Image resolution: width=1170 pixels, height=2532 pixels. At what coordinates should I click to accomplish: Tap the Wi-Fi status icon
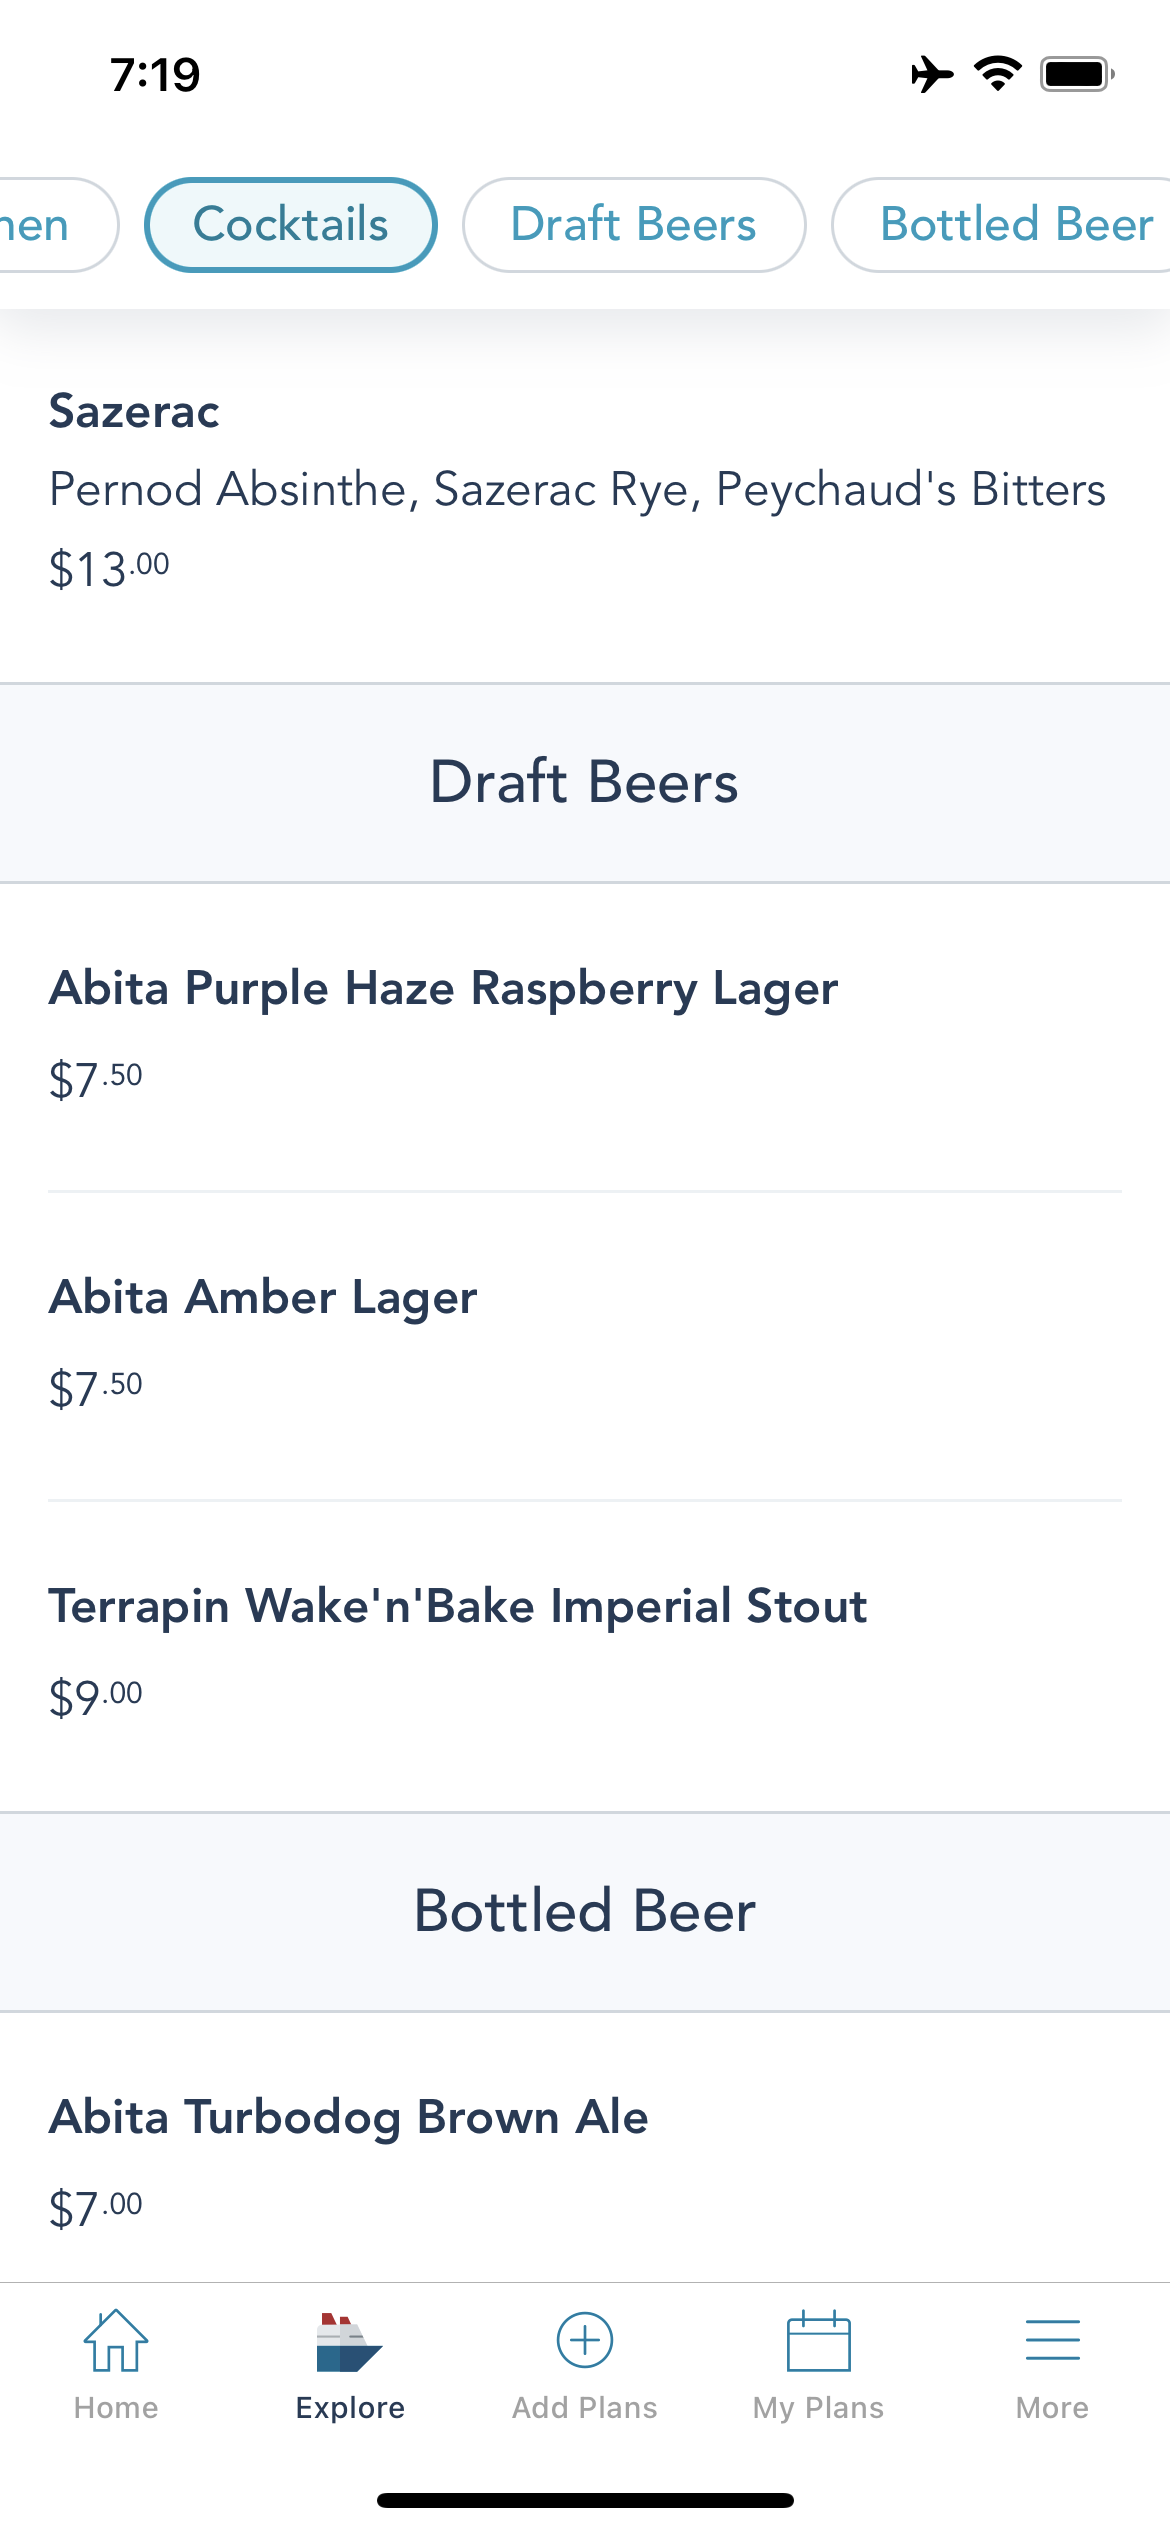tap(997, 74)
